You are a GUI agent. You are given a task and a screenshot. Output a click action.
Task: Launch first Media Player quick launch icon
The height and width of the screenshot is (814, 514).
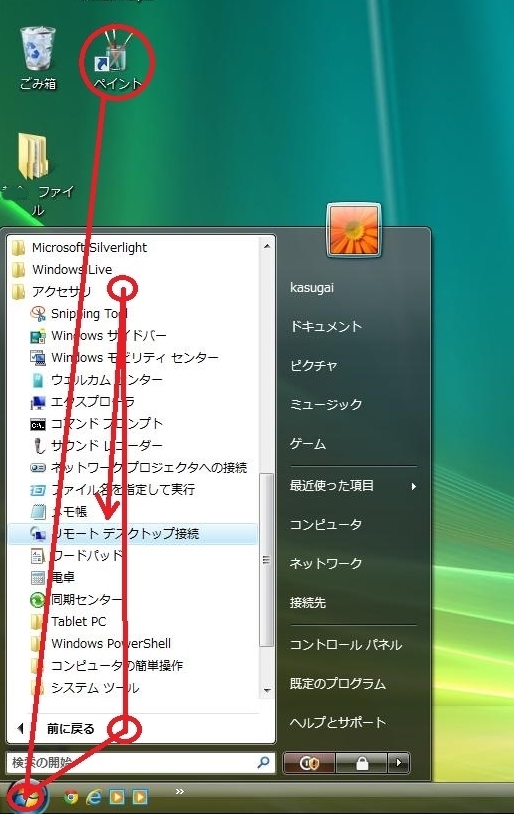tap(117, 796)
